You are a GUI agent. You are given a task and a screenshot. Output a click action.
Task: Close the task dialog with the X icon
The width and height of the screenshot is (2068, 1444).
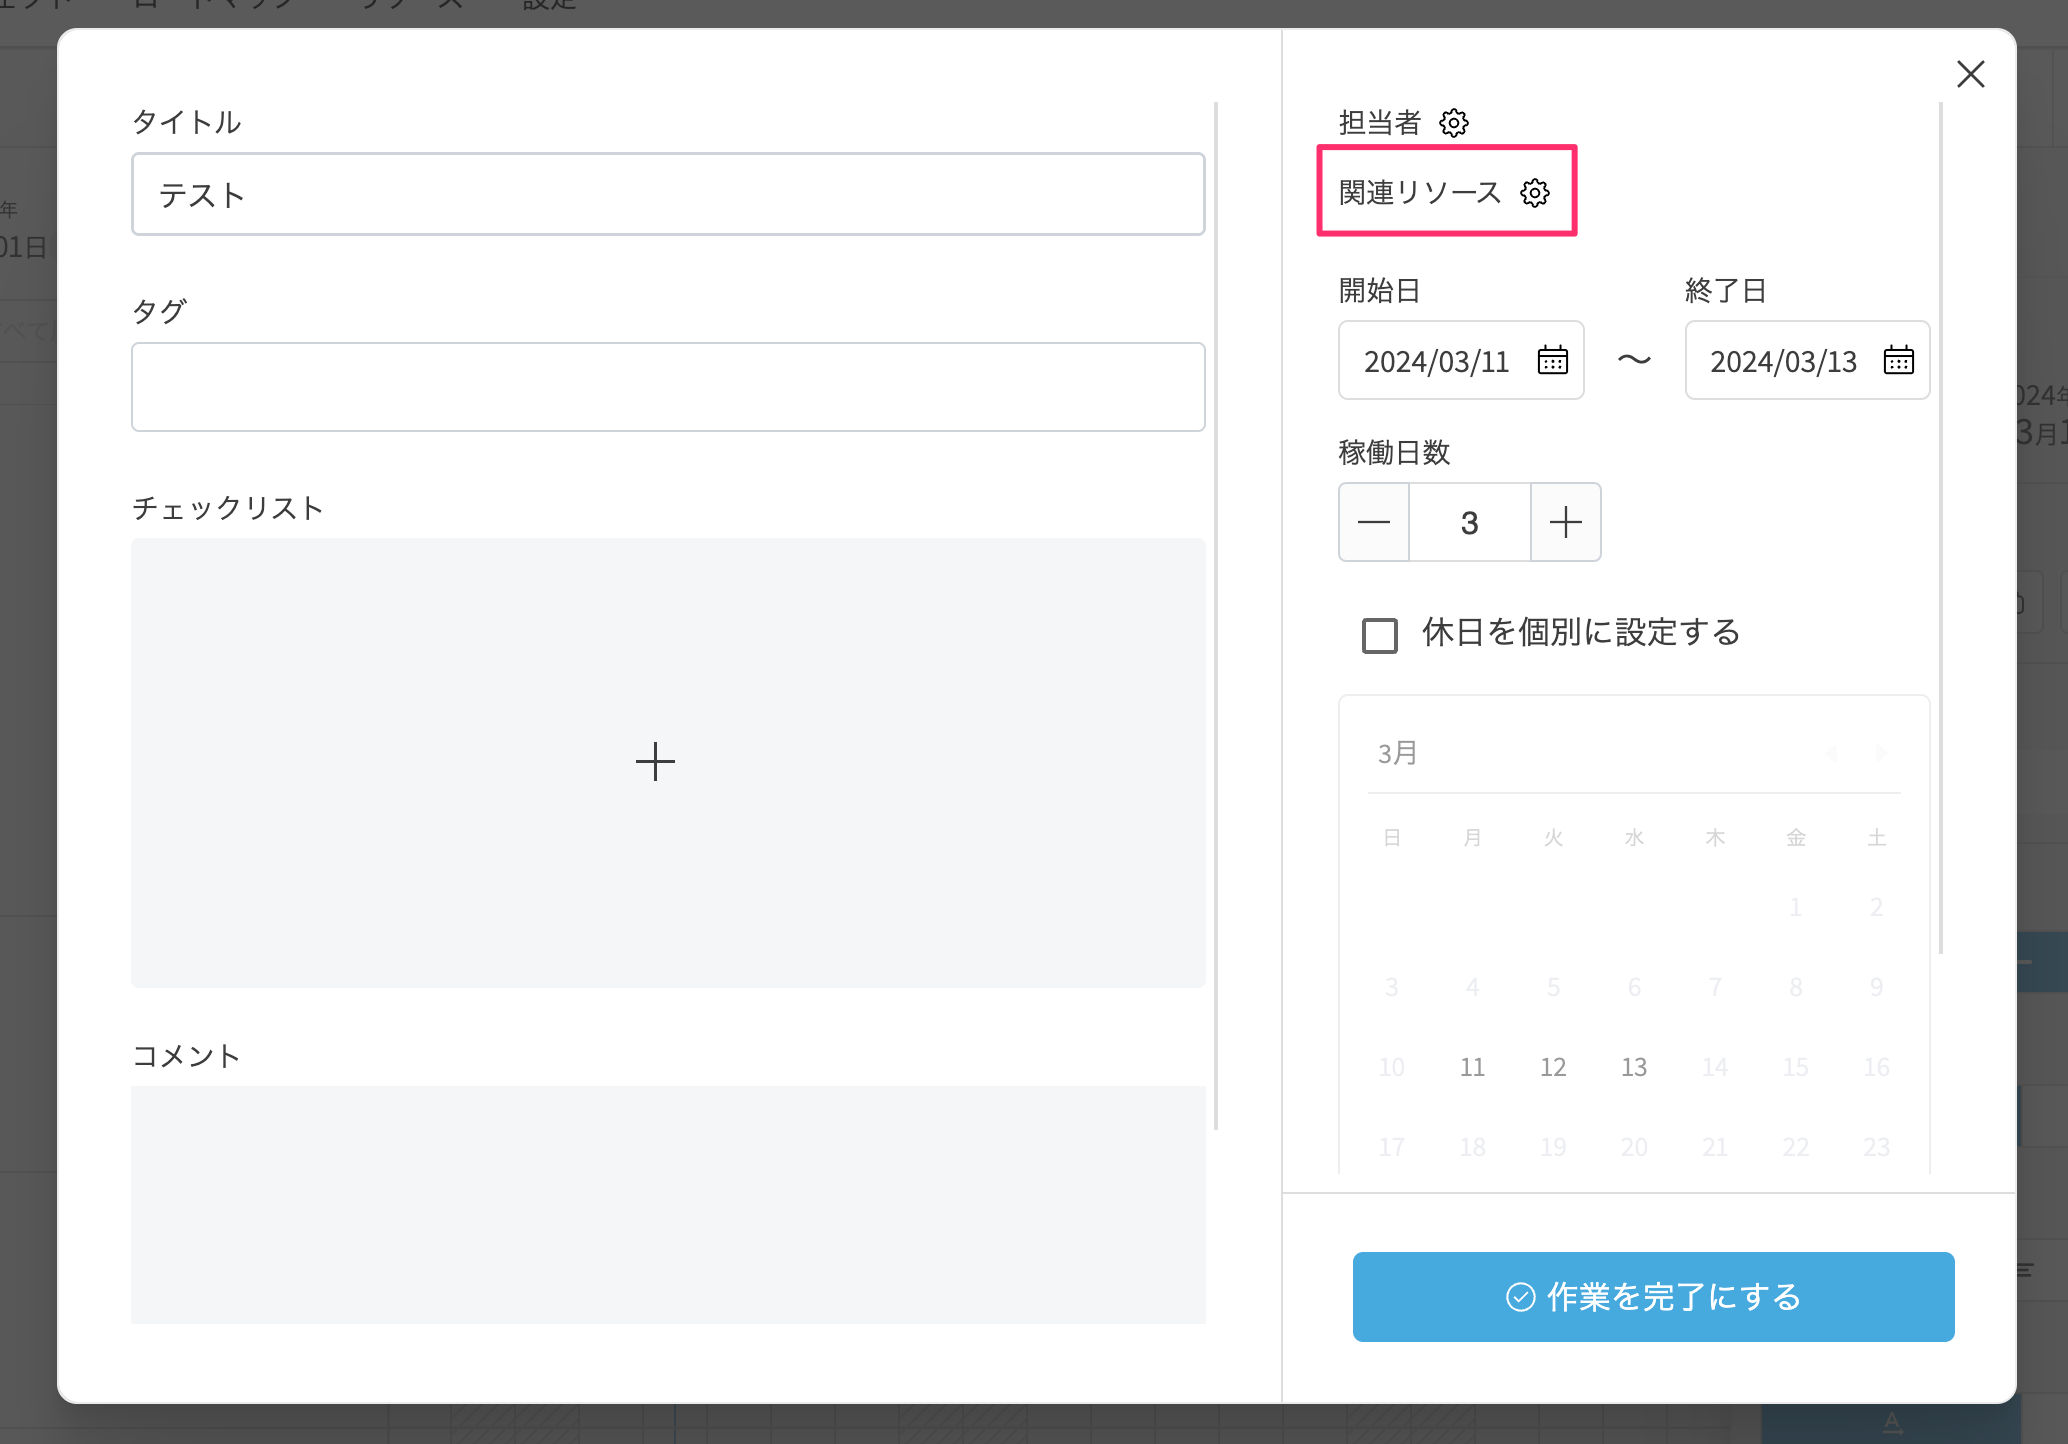pyautogui.click(x=1970, y=74)
